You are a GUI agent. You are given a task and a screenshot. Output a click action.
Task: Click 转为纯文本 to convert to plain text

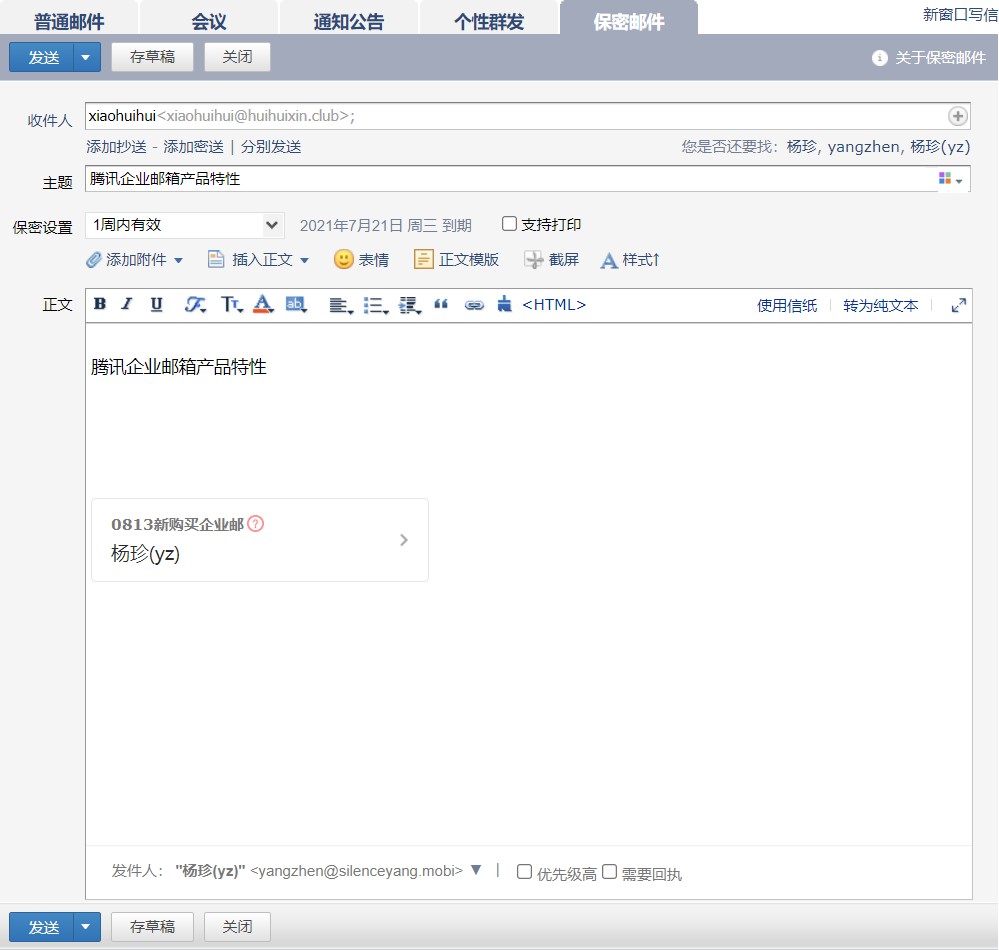(x=880, y=306)
